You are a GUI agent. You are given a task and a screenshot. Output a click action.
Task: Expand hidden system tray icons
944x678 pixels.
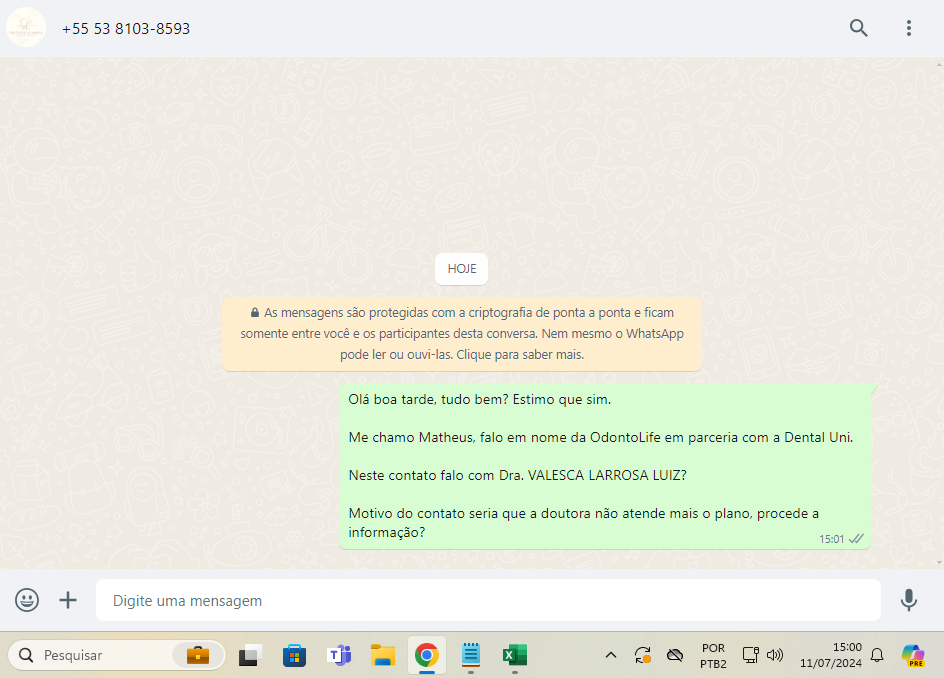point(610,655)
